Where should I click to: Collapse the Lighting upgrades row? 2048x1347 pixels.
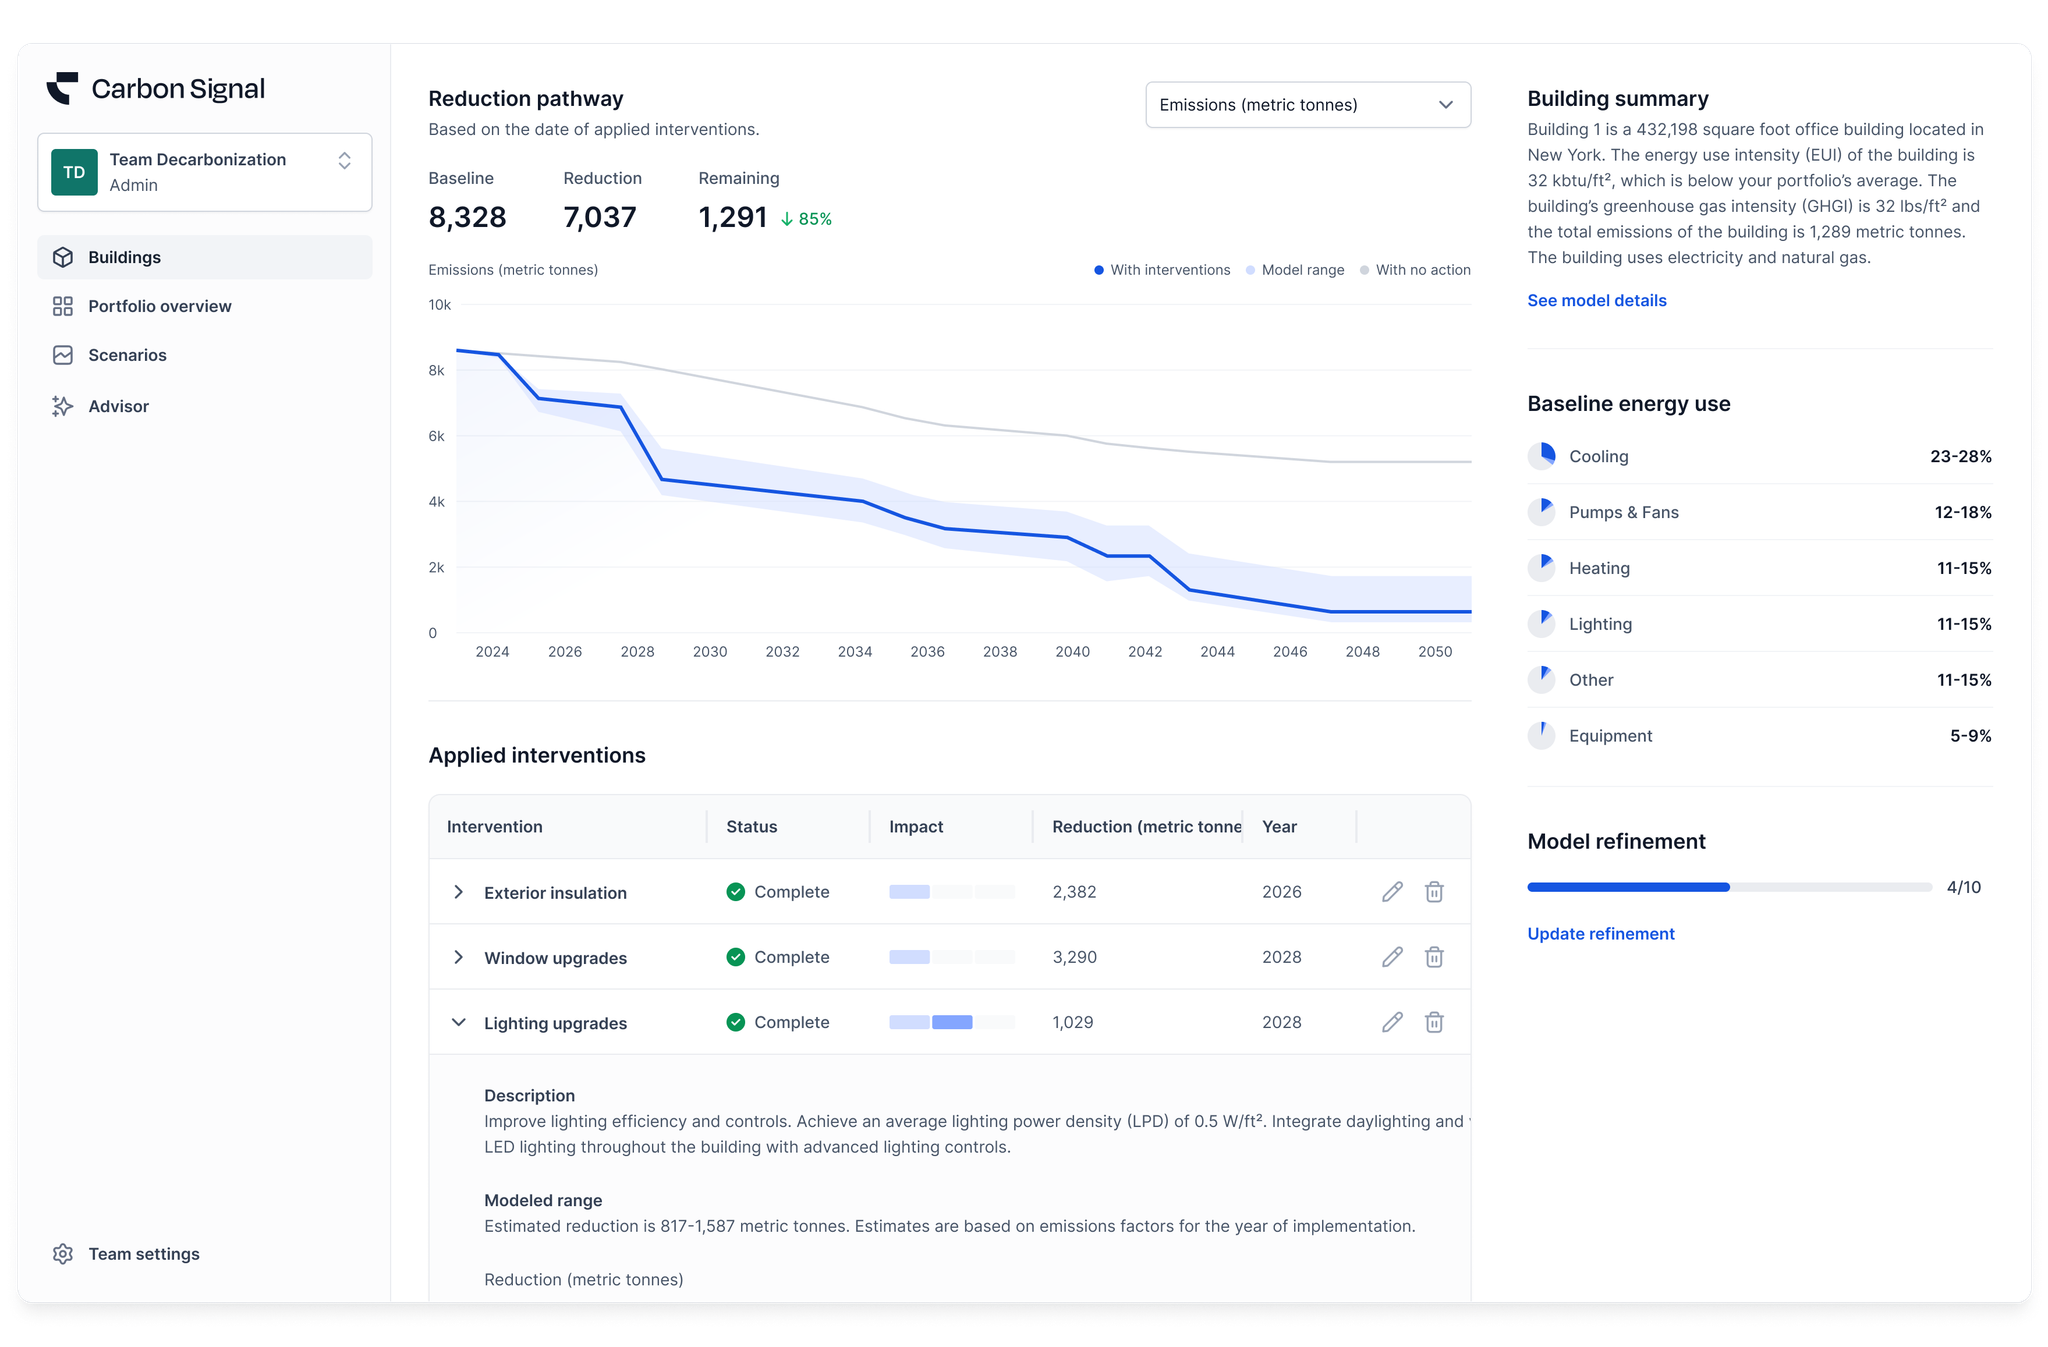coord(458,1022)
